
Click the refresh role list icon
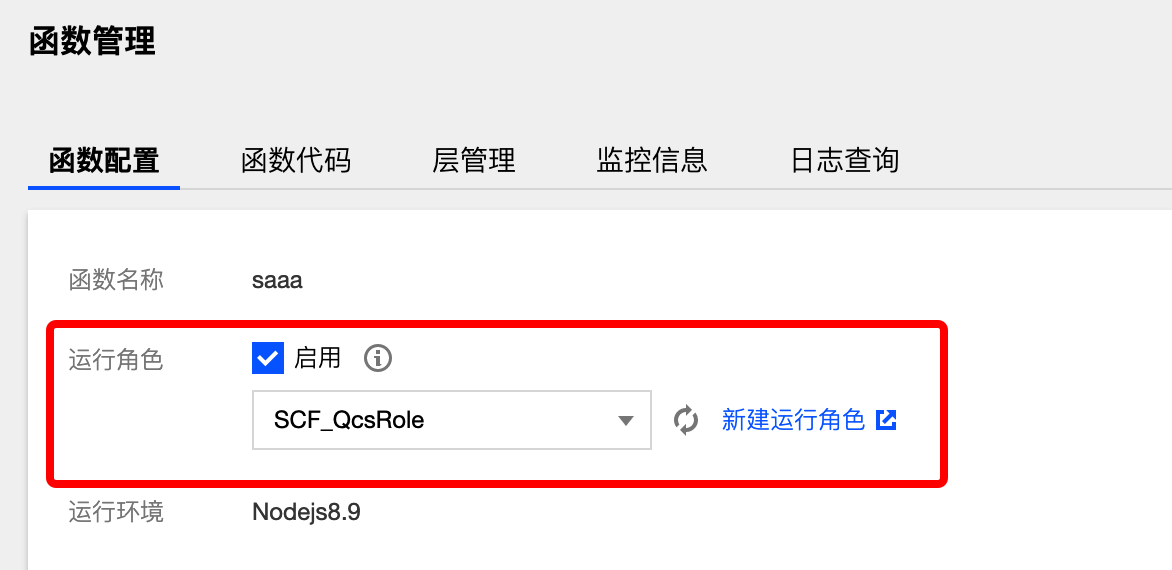click(686, 420)
